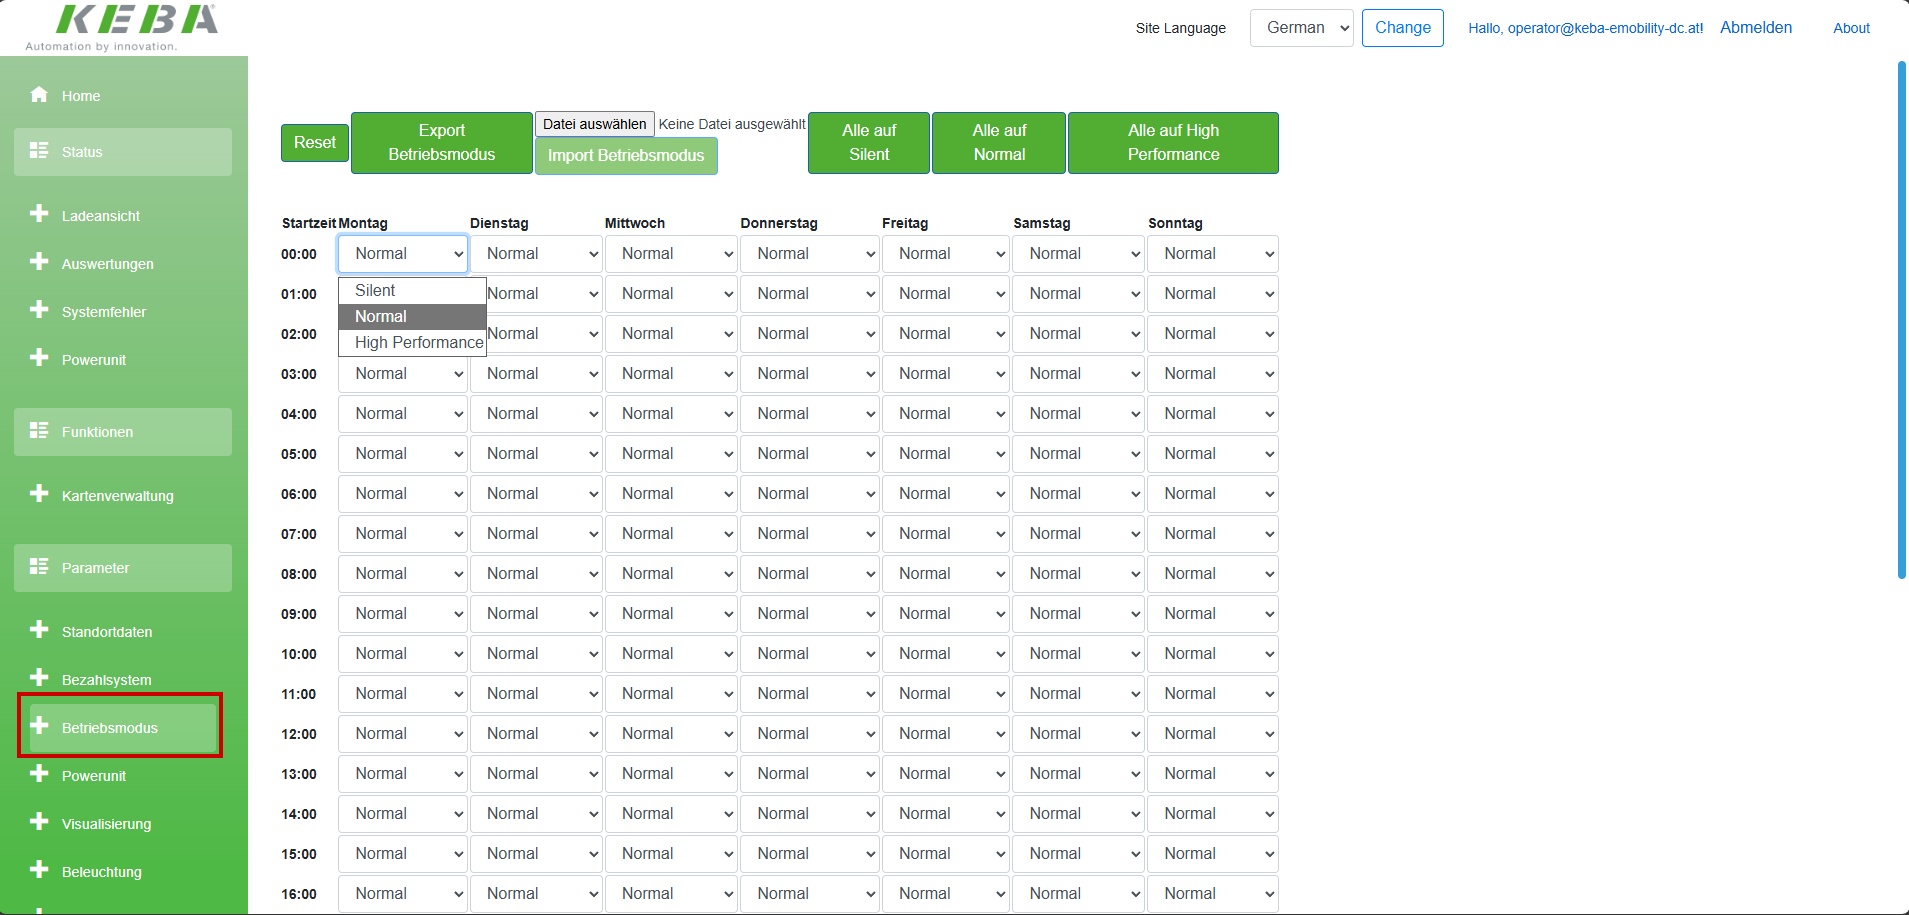Click the plus icon beside Ladeansicht
The height and width of the screenshot is (915, 1909).
(x=39, y=213)
